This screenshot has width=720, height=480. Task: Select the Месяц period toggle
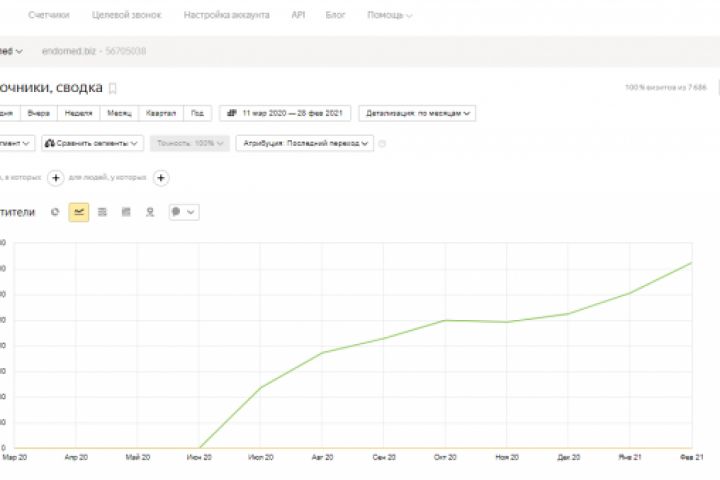[119, 113]
